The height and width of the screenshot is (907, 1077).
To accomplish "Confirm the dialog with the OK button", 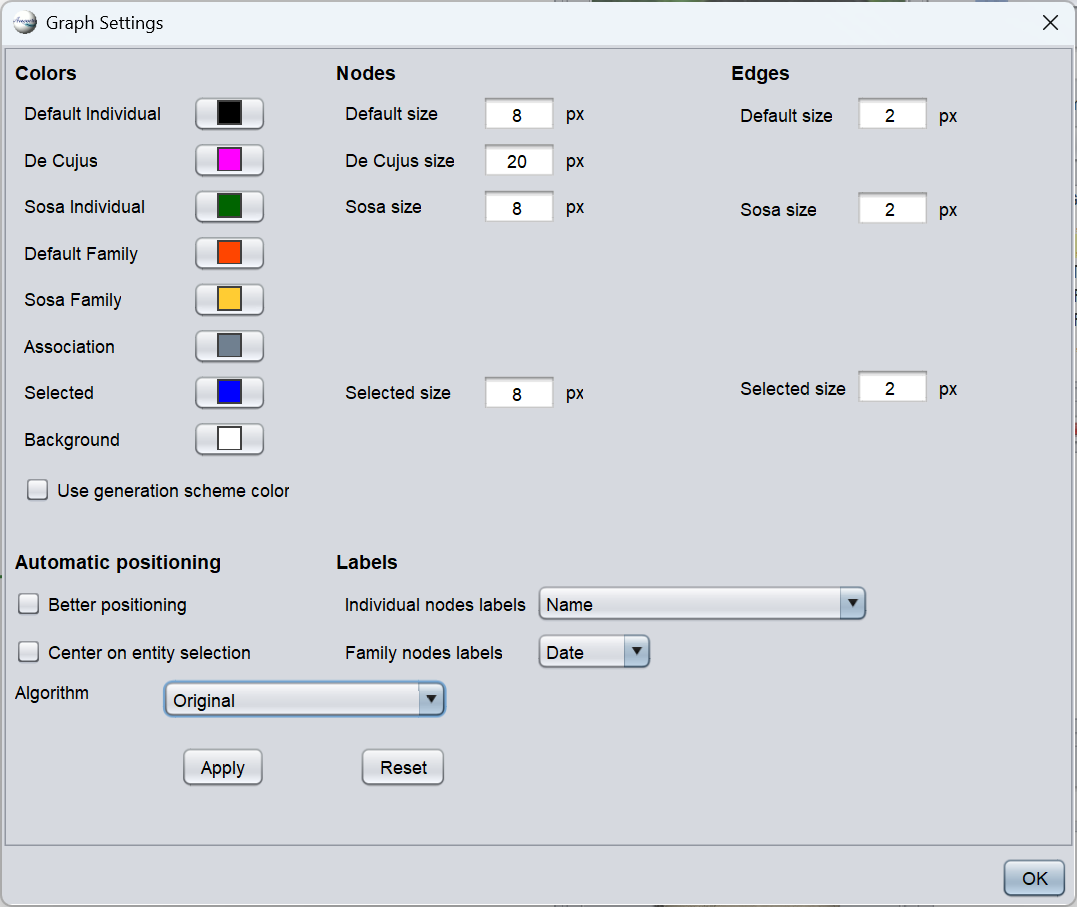I will click(x=1034, y=878).
